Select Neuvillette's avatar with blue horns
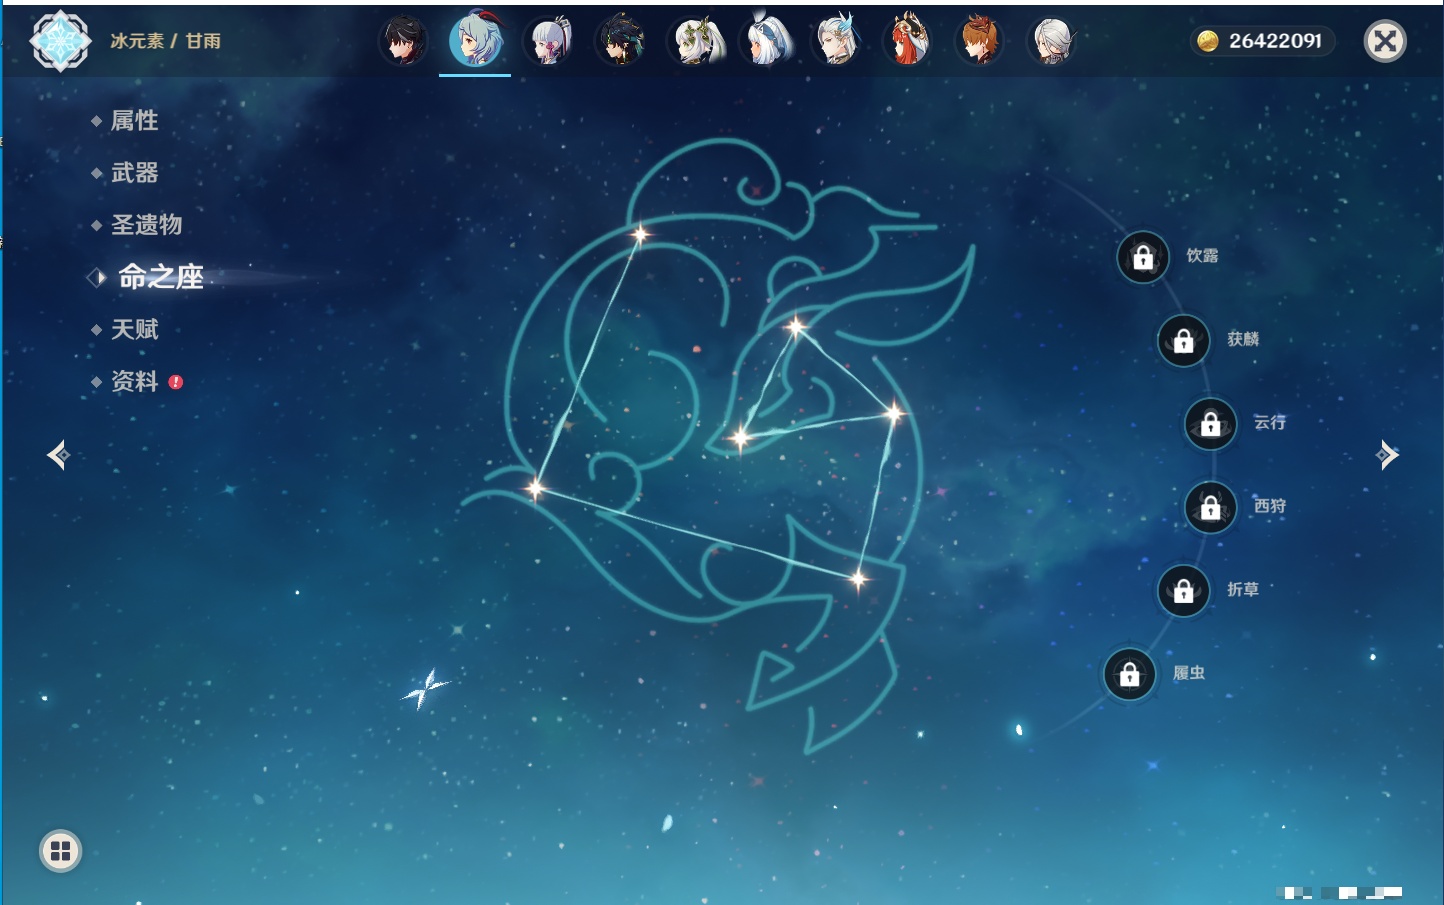Viewport: 1444px width, 905px height. pyautogui.click(x=836, y=42)
